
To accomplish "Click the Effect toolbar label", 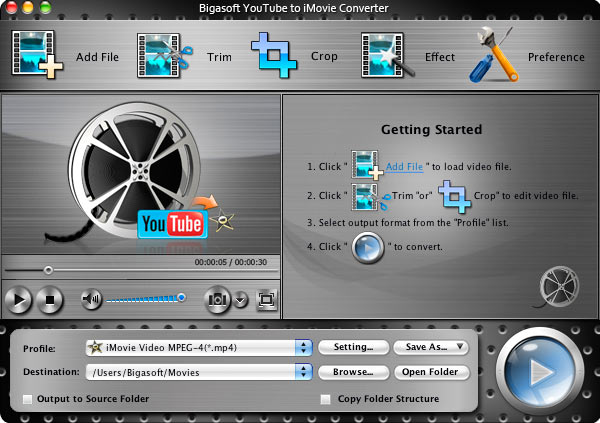I will click(x=440, y=57).
